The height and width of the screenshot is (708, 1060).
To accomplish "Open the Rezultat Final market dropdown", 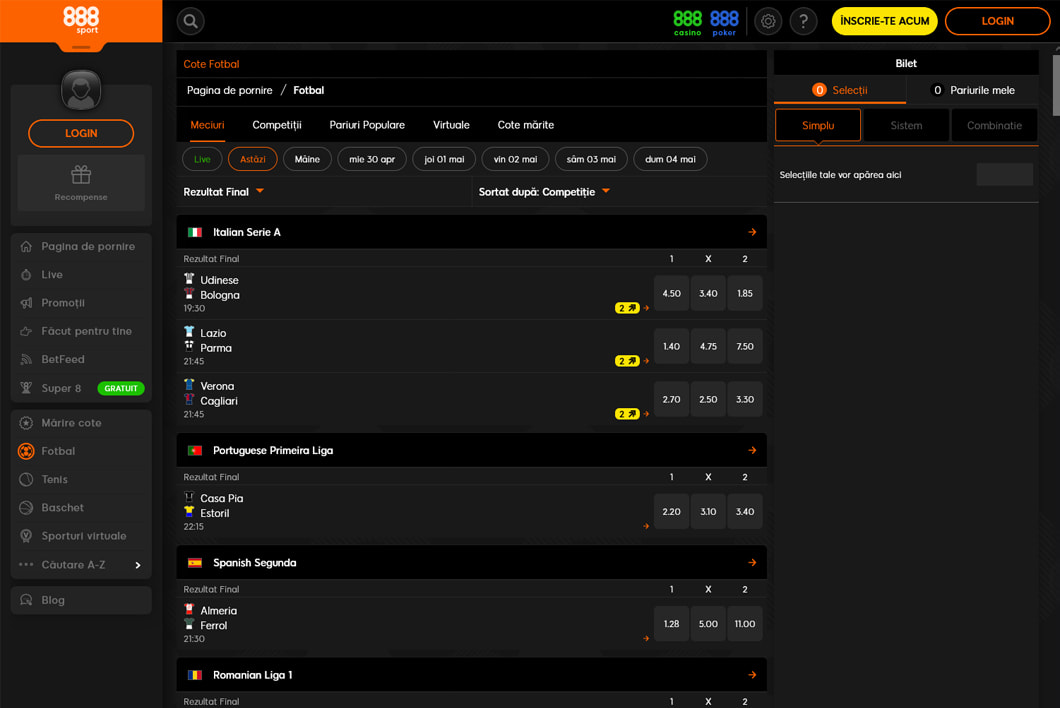I will (224, 191).
